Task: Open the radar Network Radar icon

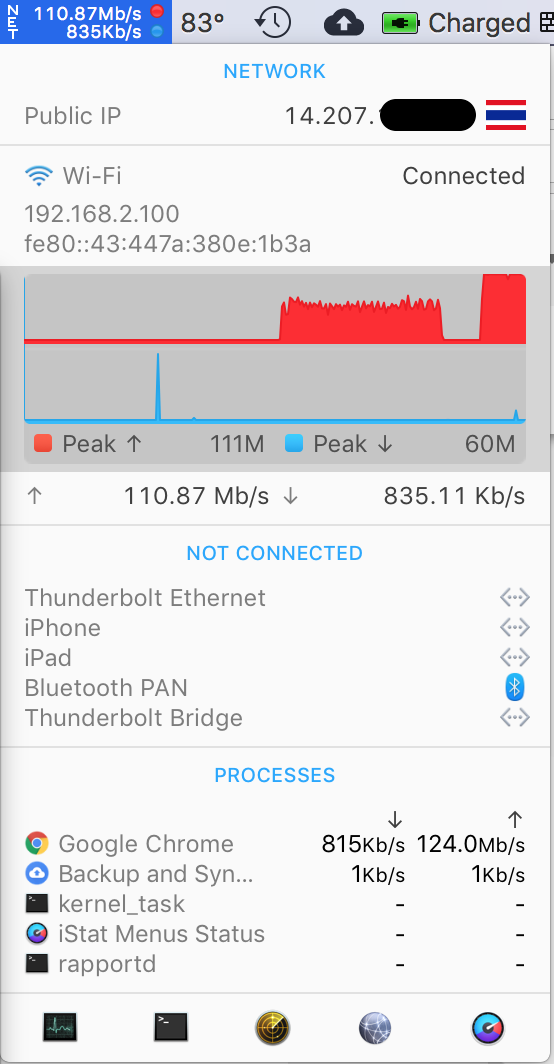Action: (x=273, y=1027)
